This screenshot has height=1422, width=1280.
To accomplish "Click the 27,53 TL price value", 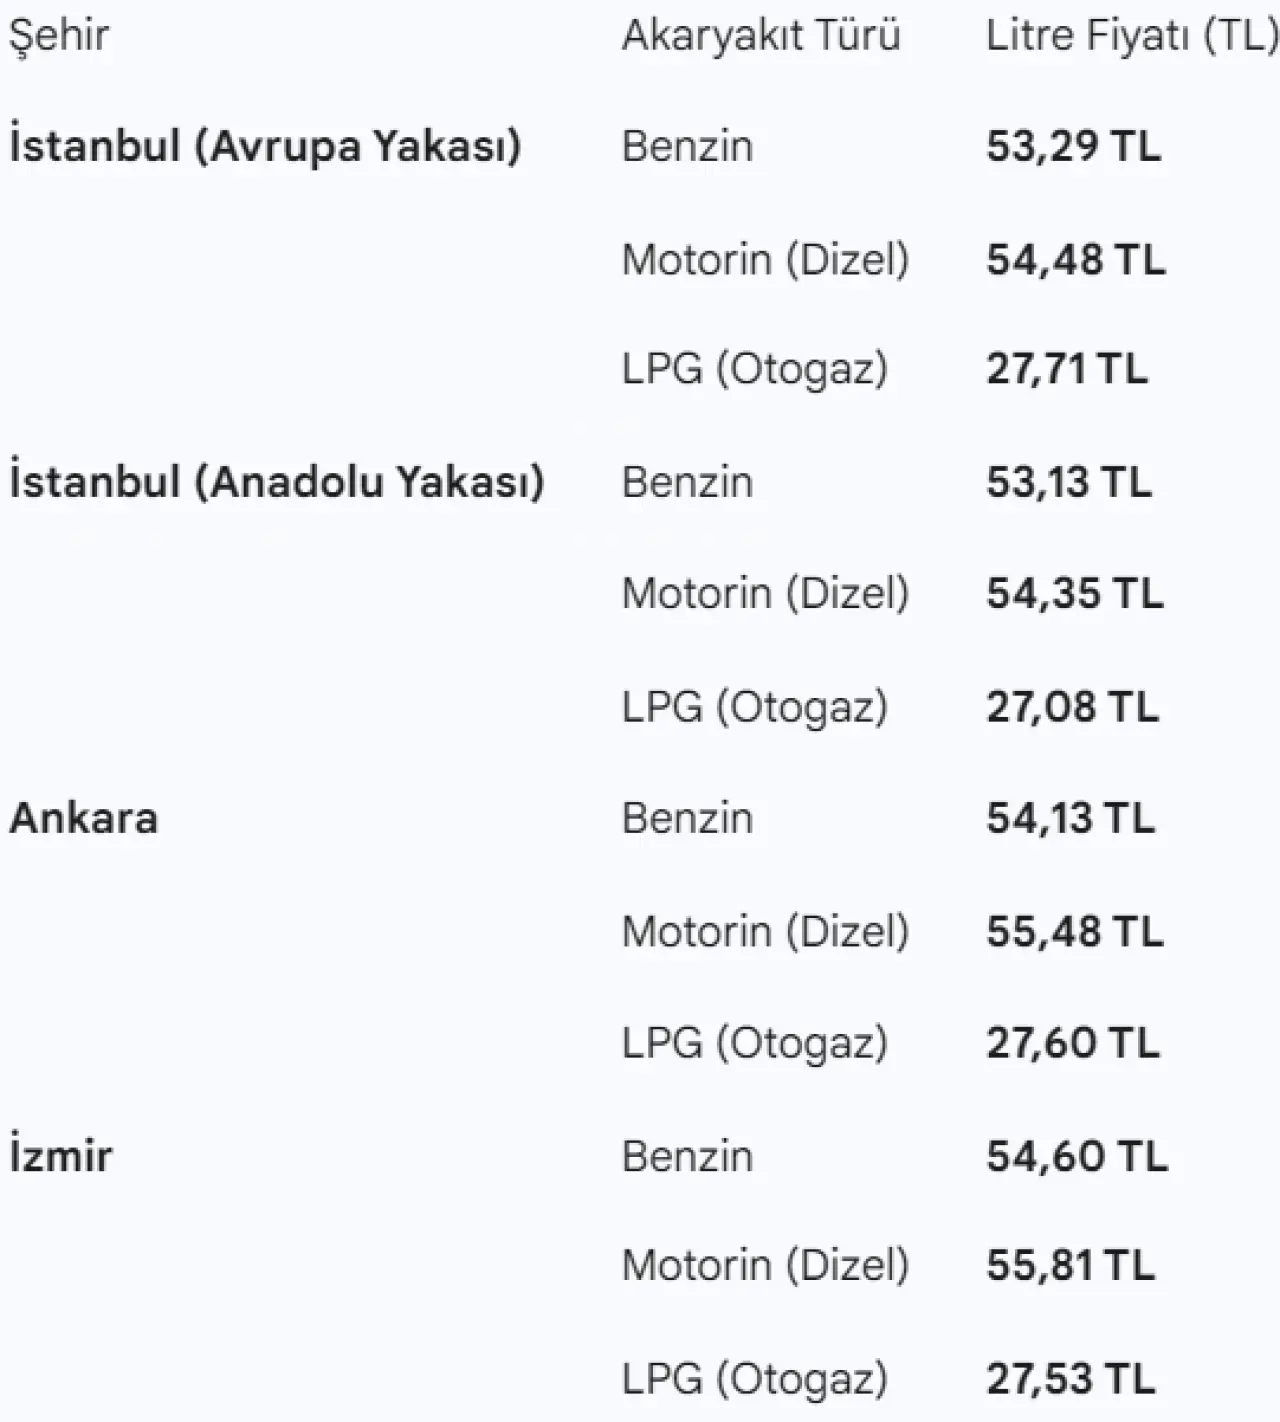I will (x=1070, y=1379).
